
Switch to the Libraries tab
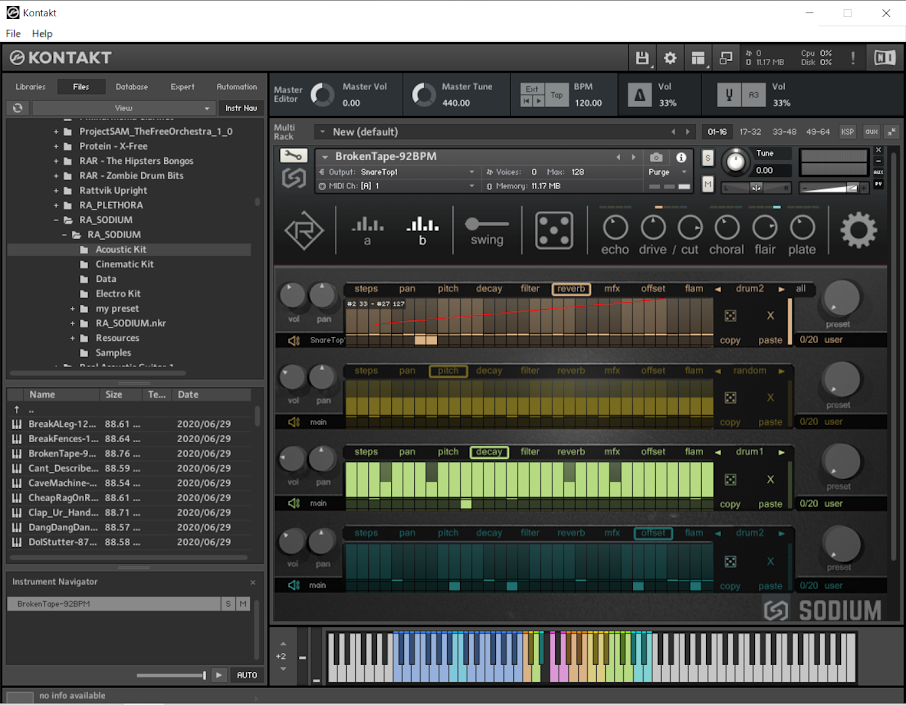tap(31, 87)
